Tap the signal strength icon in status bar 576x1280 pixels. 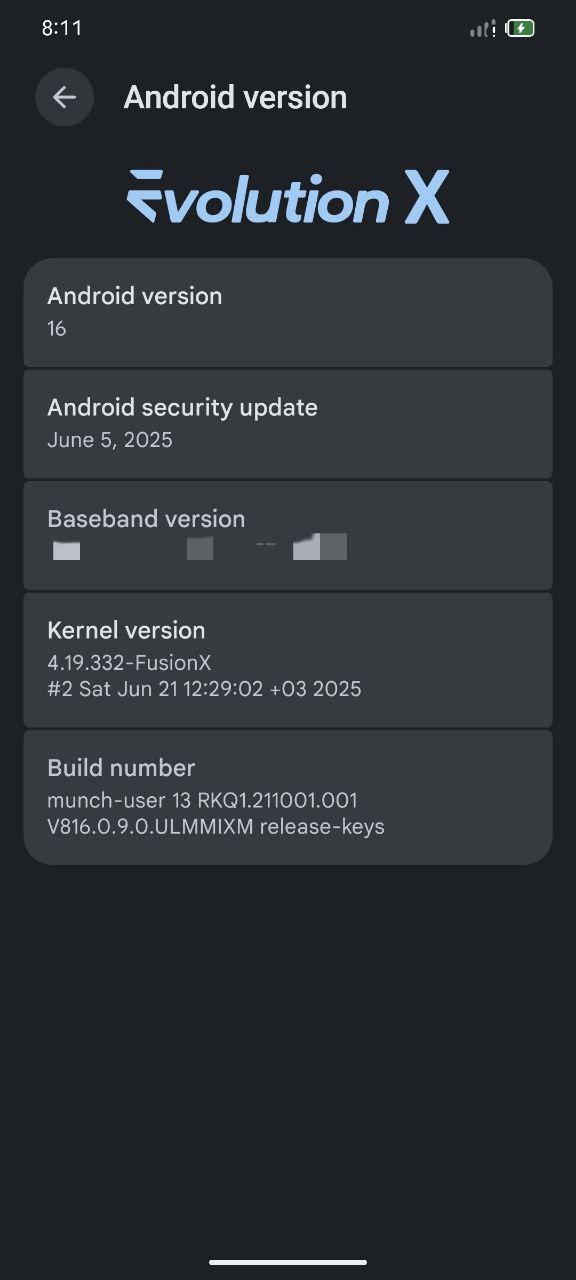[483, 28]
